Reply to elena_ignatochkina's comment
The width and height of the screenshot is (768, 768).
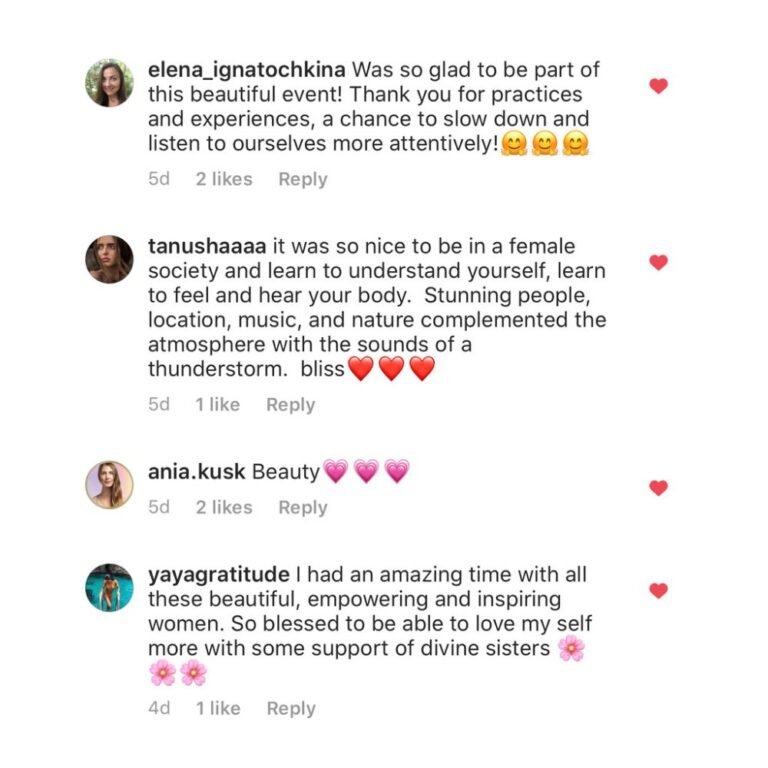click(x=302, y=179)
